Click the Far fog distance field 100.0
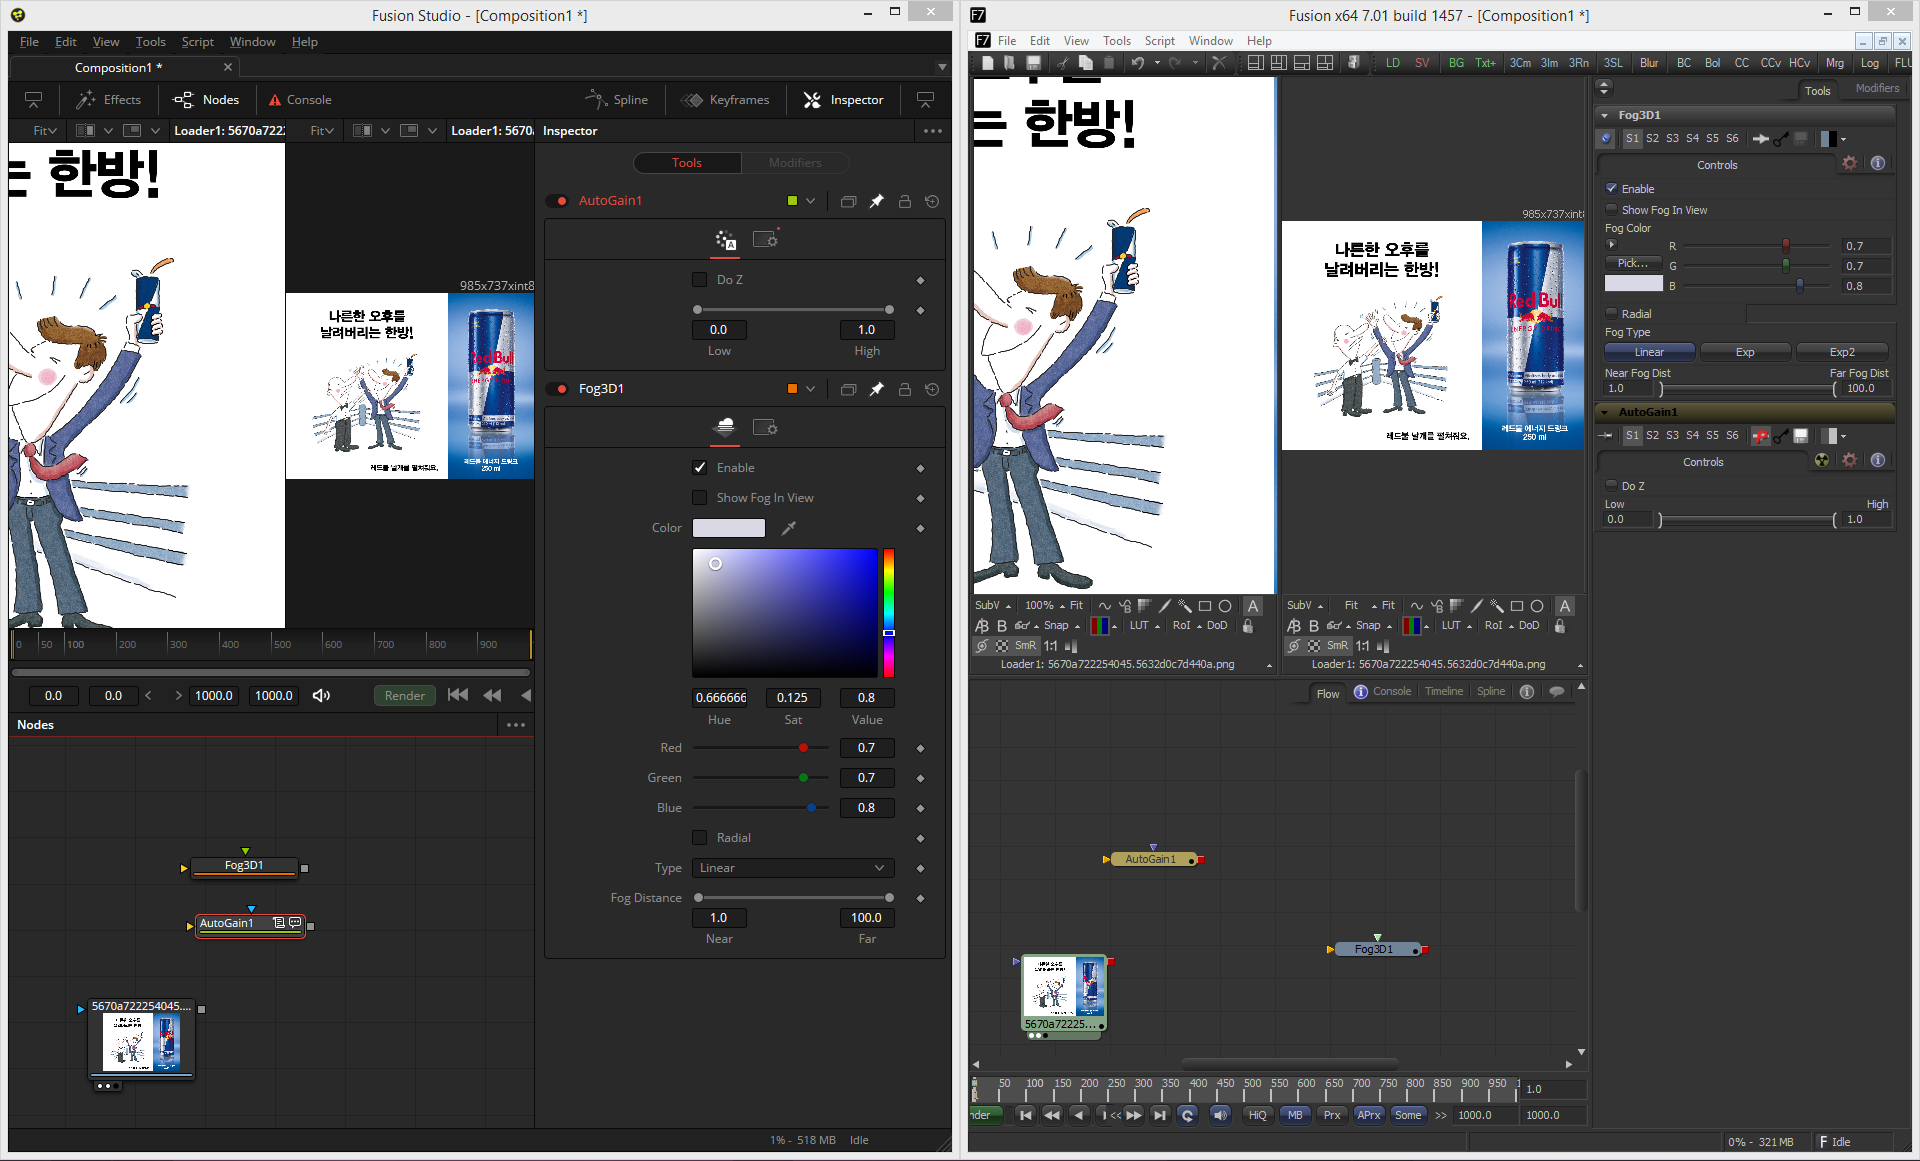Viewport: 1920px width, 1161px height. tap(866, 918)
